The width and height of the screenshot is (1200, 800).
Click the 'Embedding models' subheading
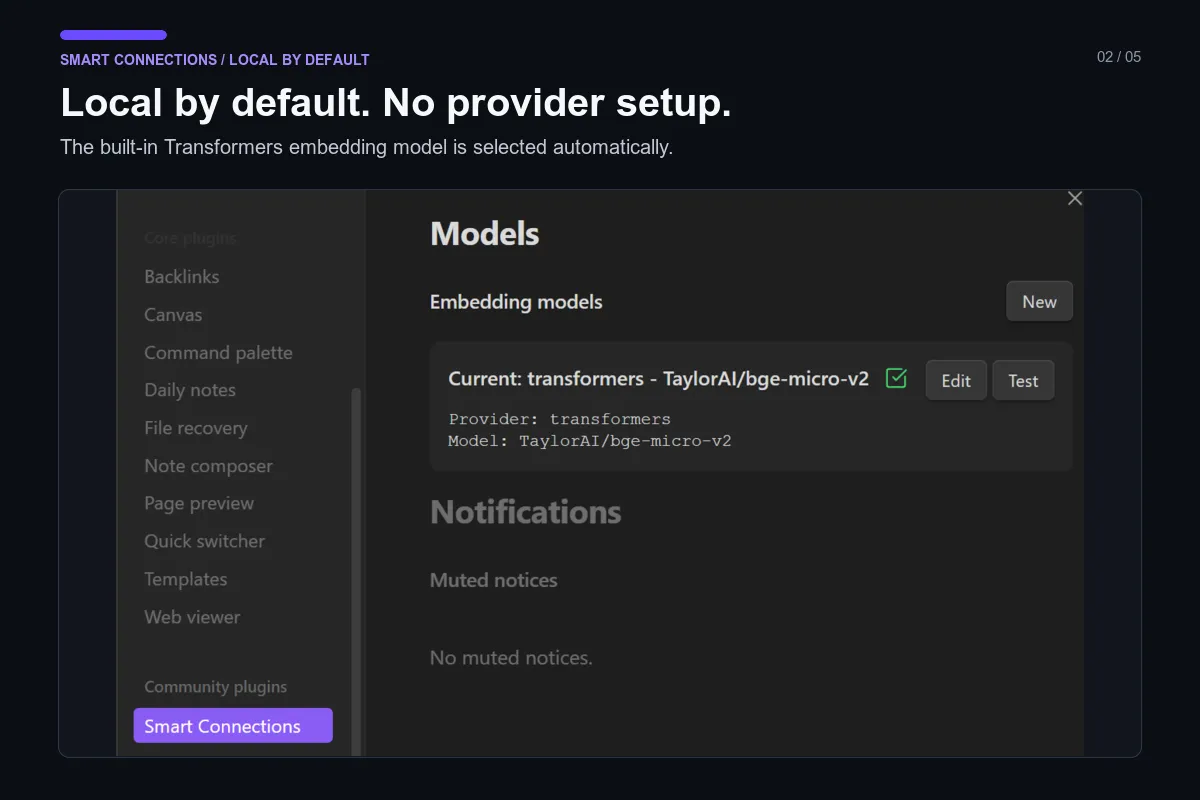click(516, 302)
